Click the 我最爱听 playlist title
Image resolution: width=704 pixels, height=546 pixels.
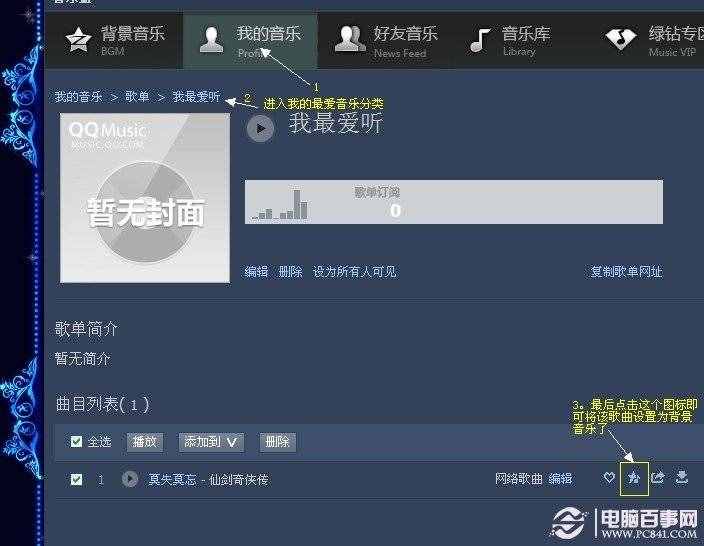tap(336, 123)
